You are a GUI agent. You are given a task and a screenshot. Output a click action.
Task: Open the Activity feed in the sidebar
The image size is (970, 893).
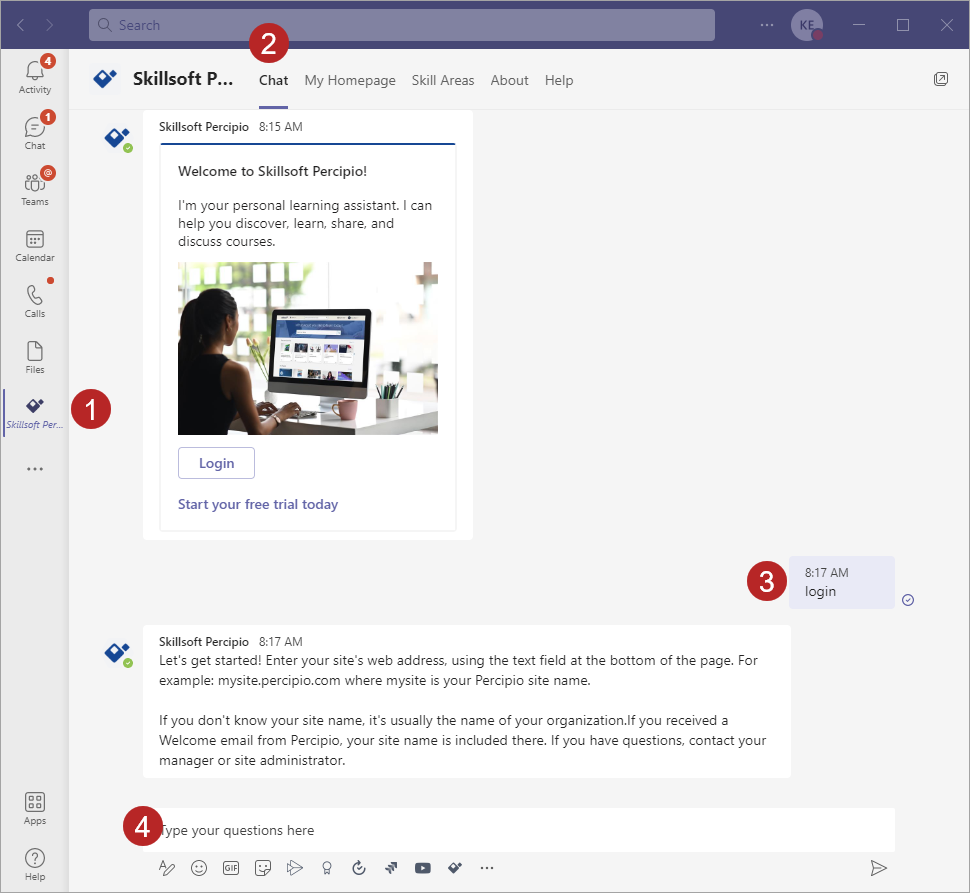tap(35, 76)
